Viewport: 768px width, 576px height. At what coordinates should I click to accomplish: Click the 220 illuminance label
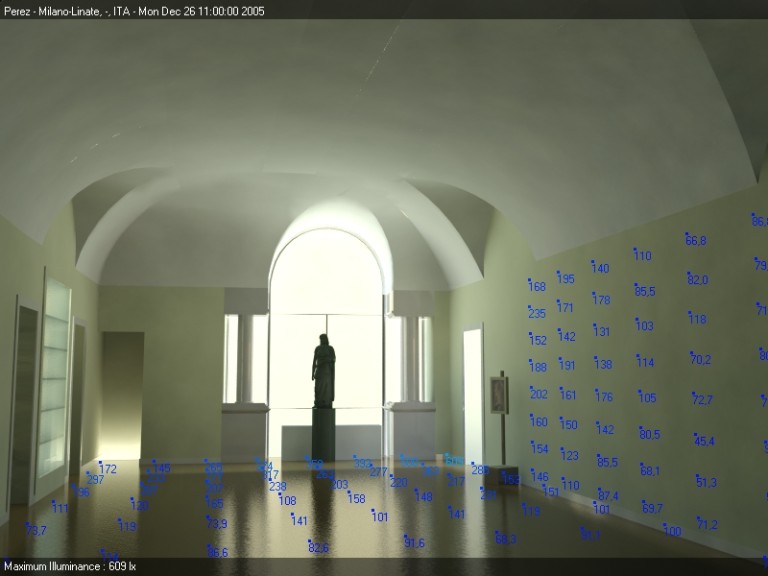[399, 482]
